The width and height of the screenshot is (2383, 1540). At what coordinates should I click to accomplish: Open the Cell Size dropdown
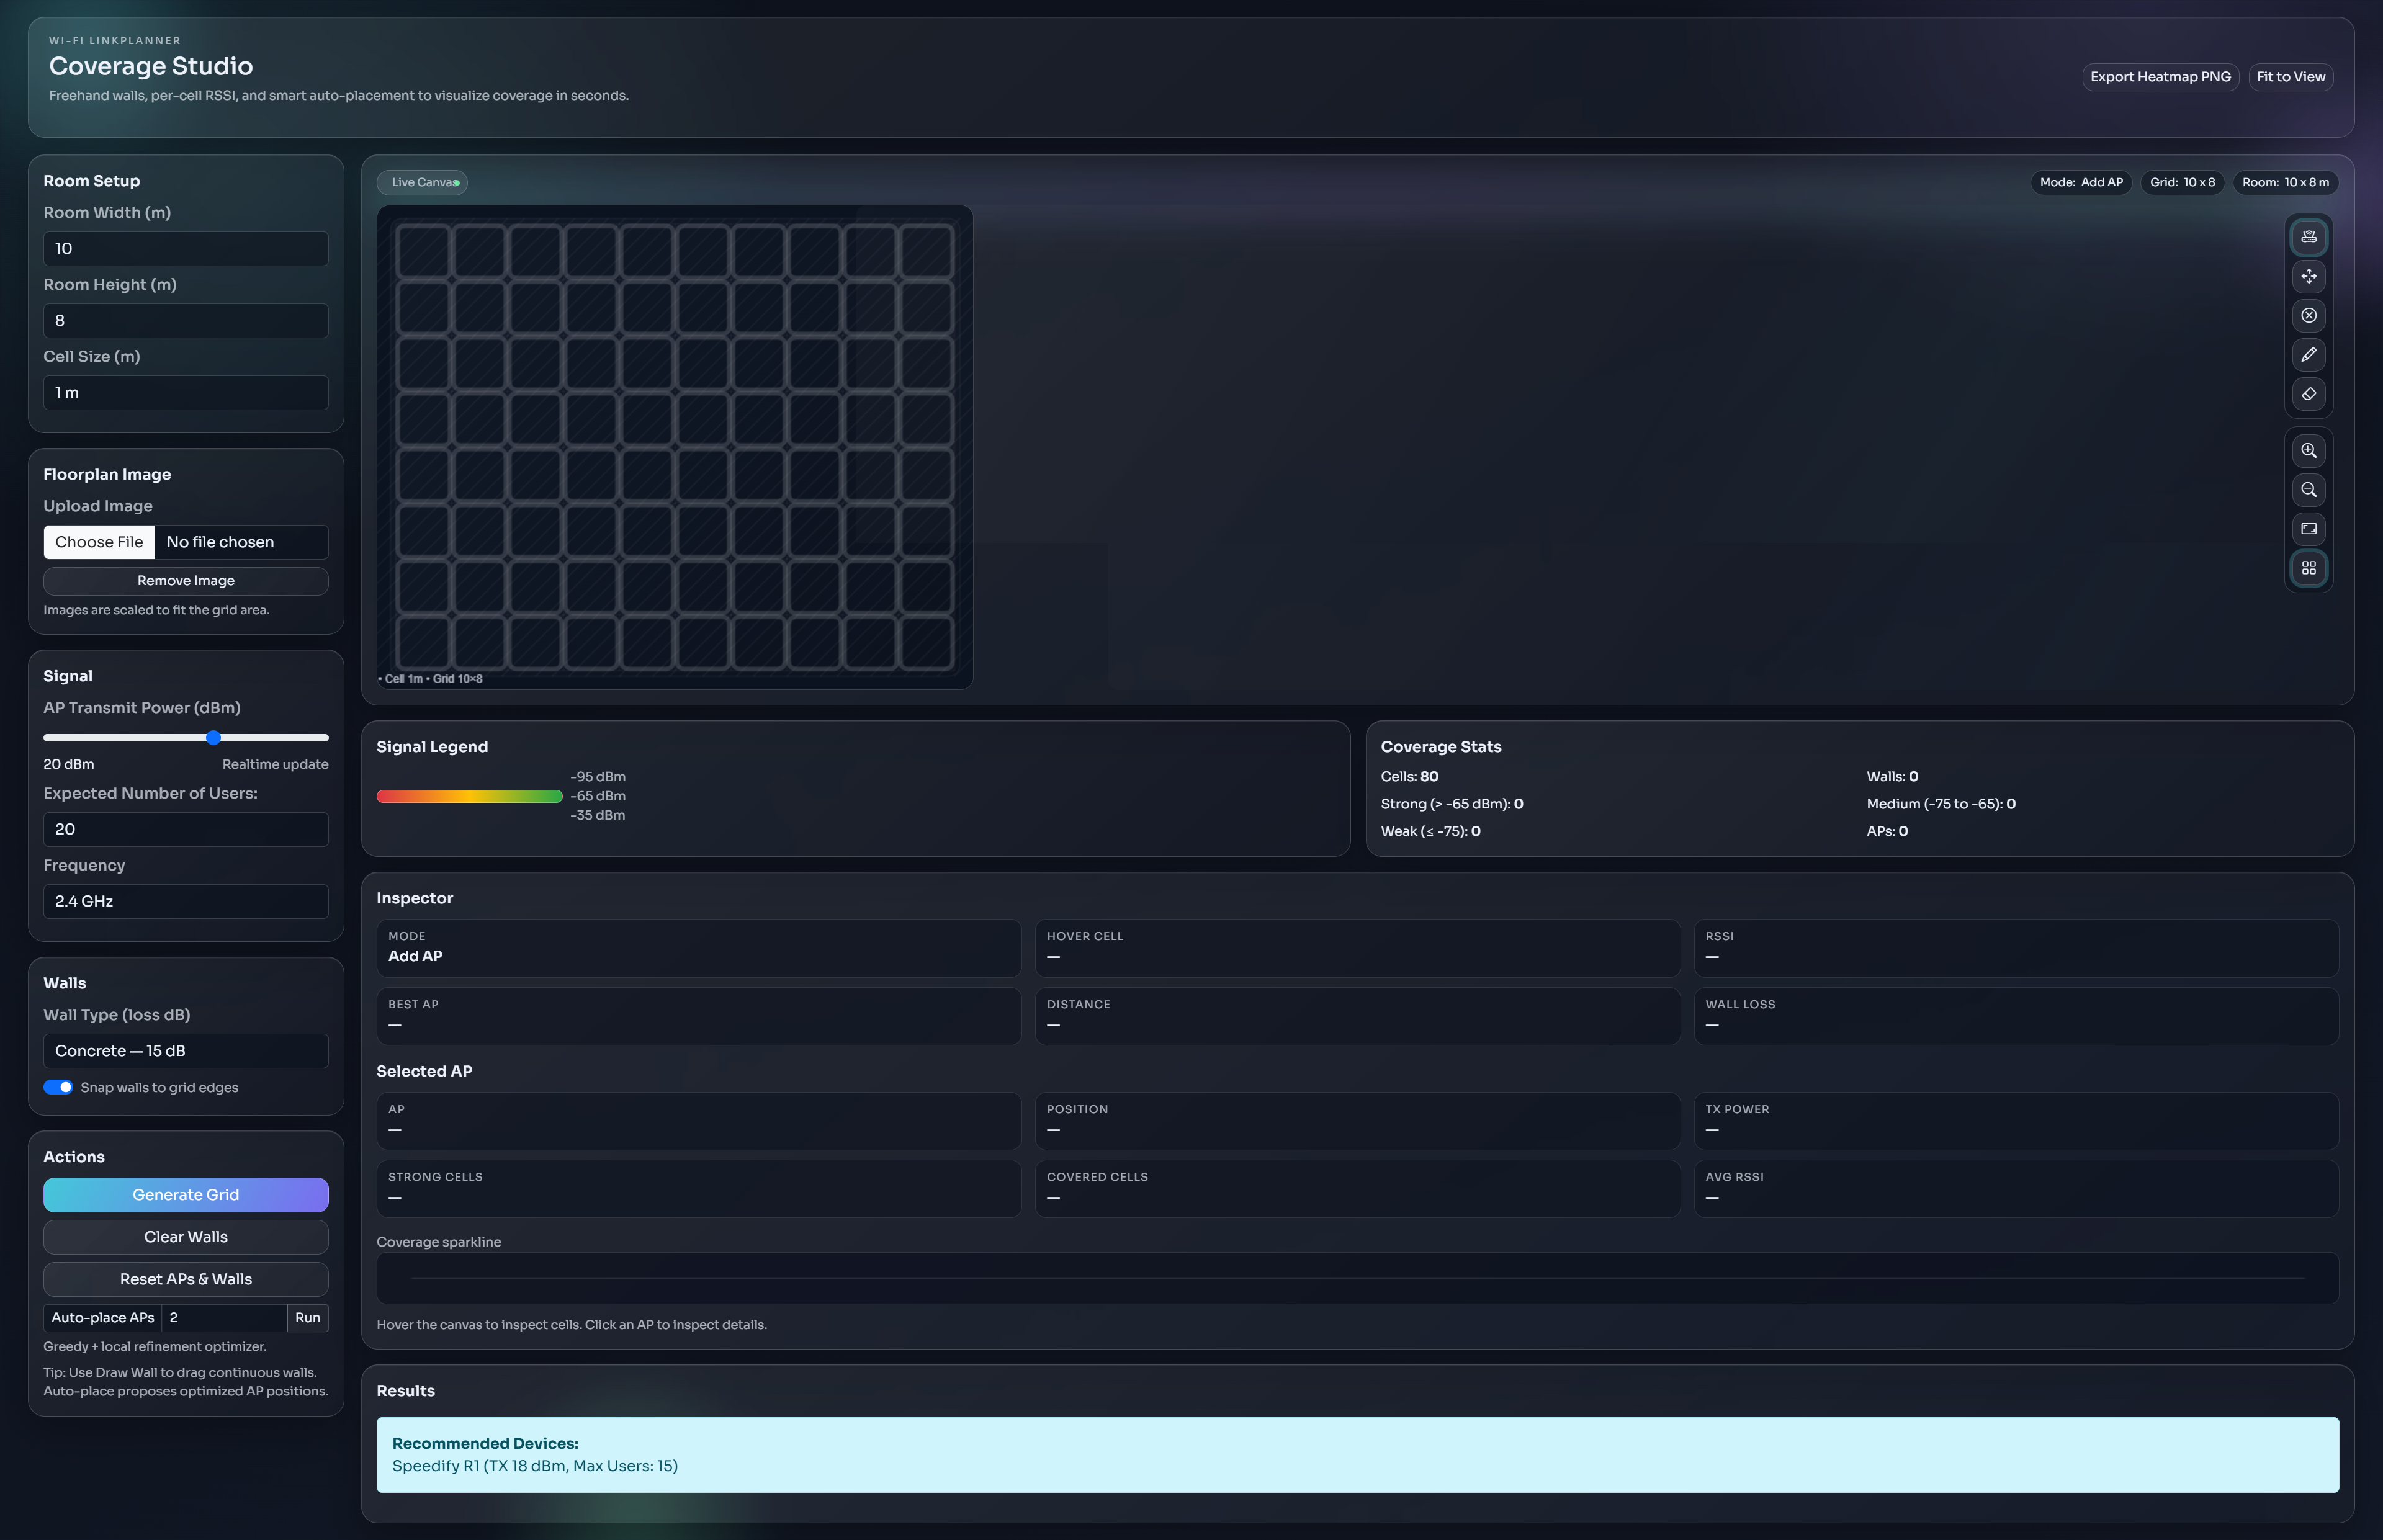tap(185, 392)
